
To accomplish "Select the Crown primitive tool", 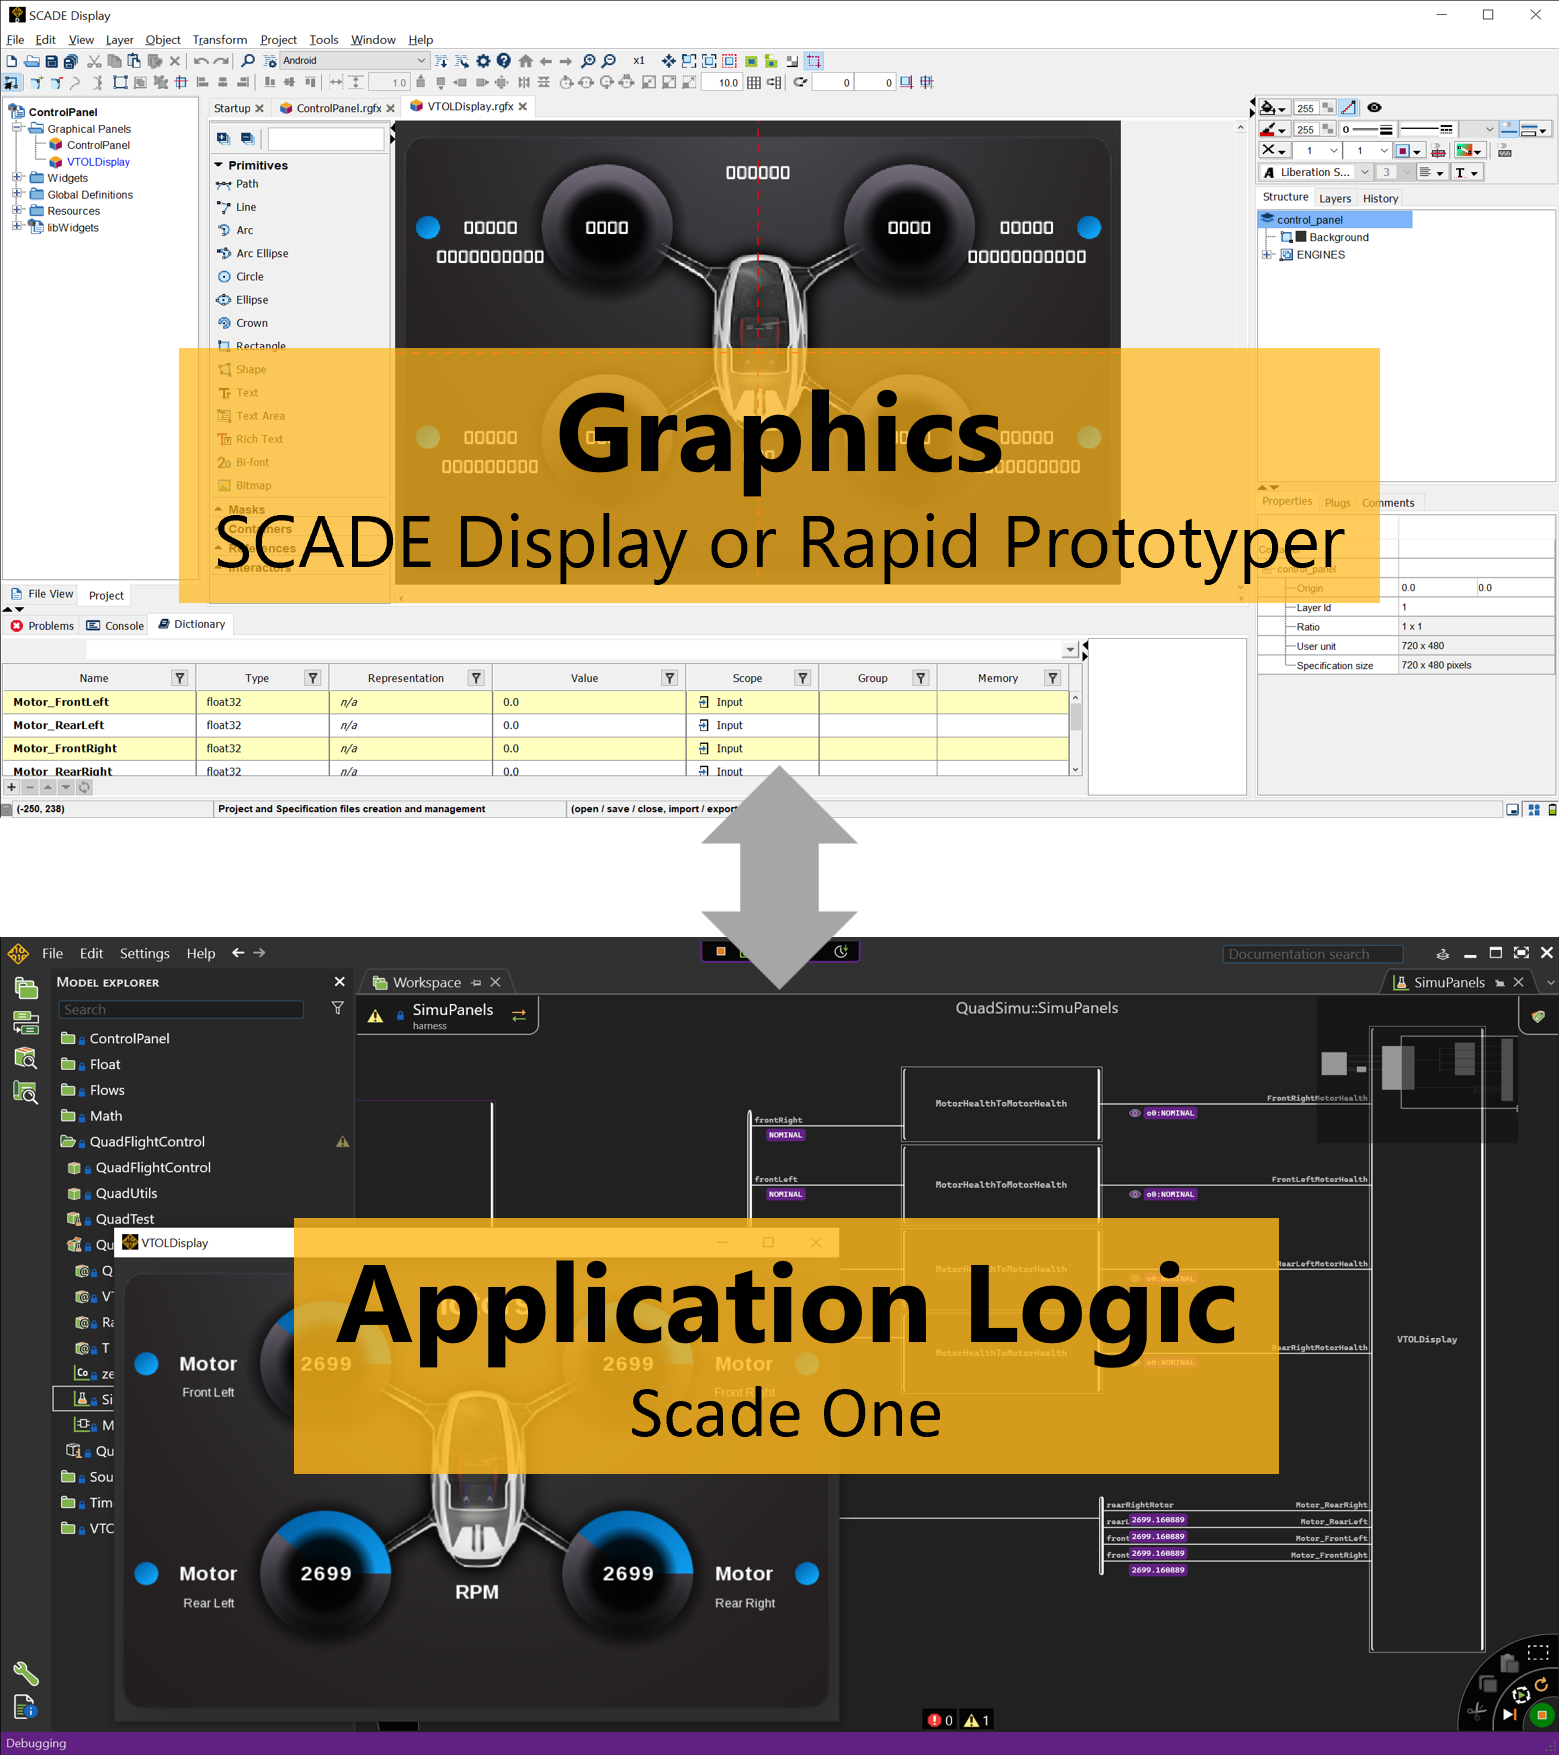I will tap(251, 323).
